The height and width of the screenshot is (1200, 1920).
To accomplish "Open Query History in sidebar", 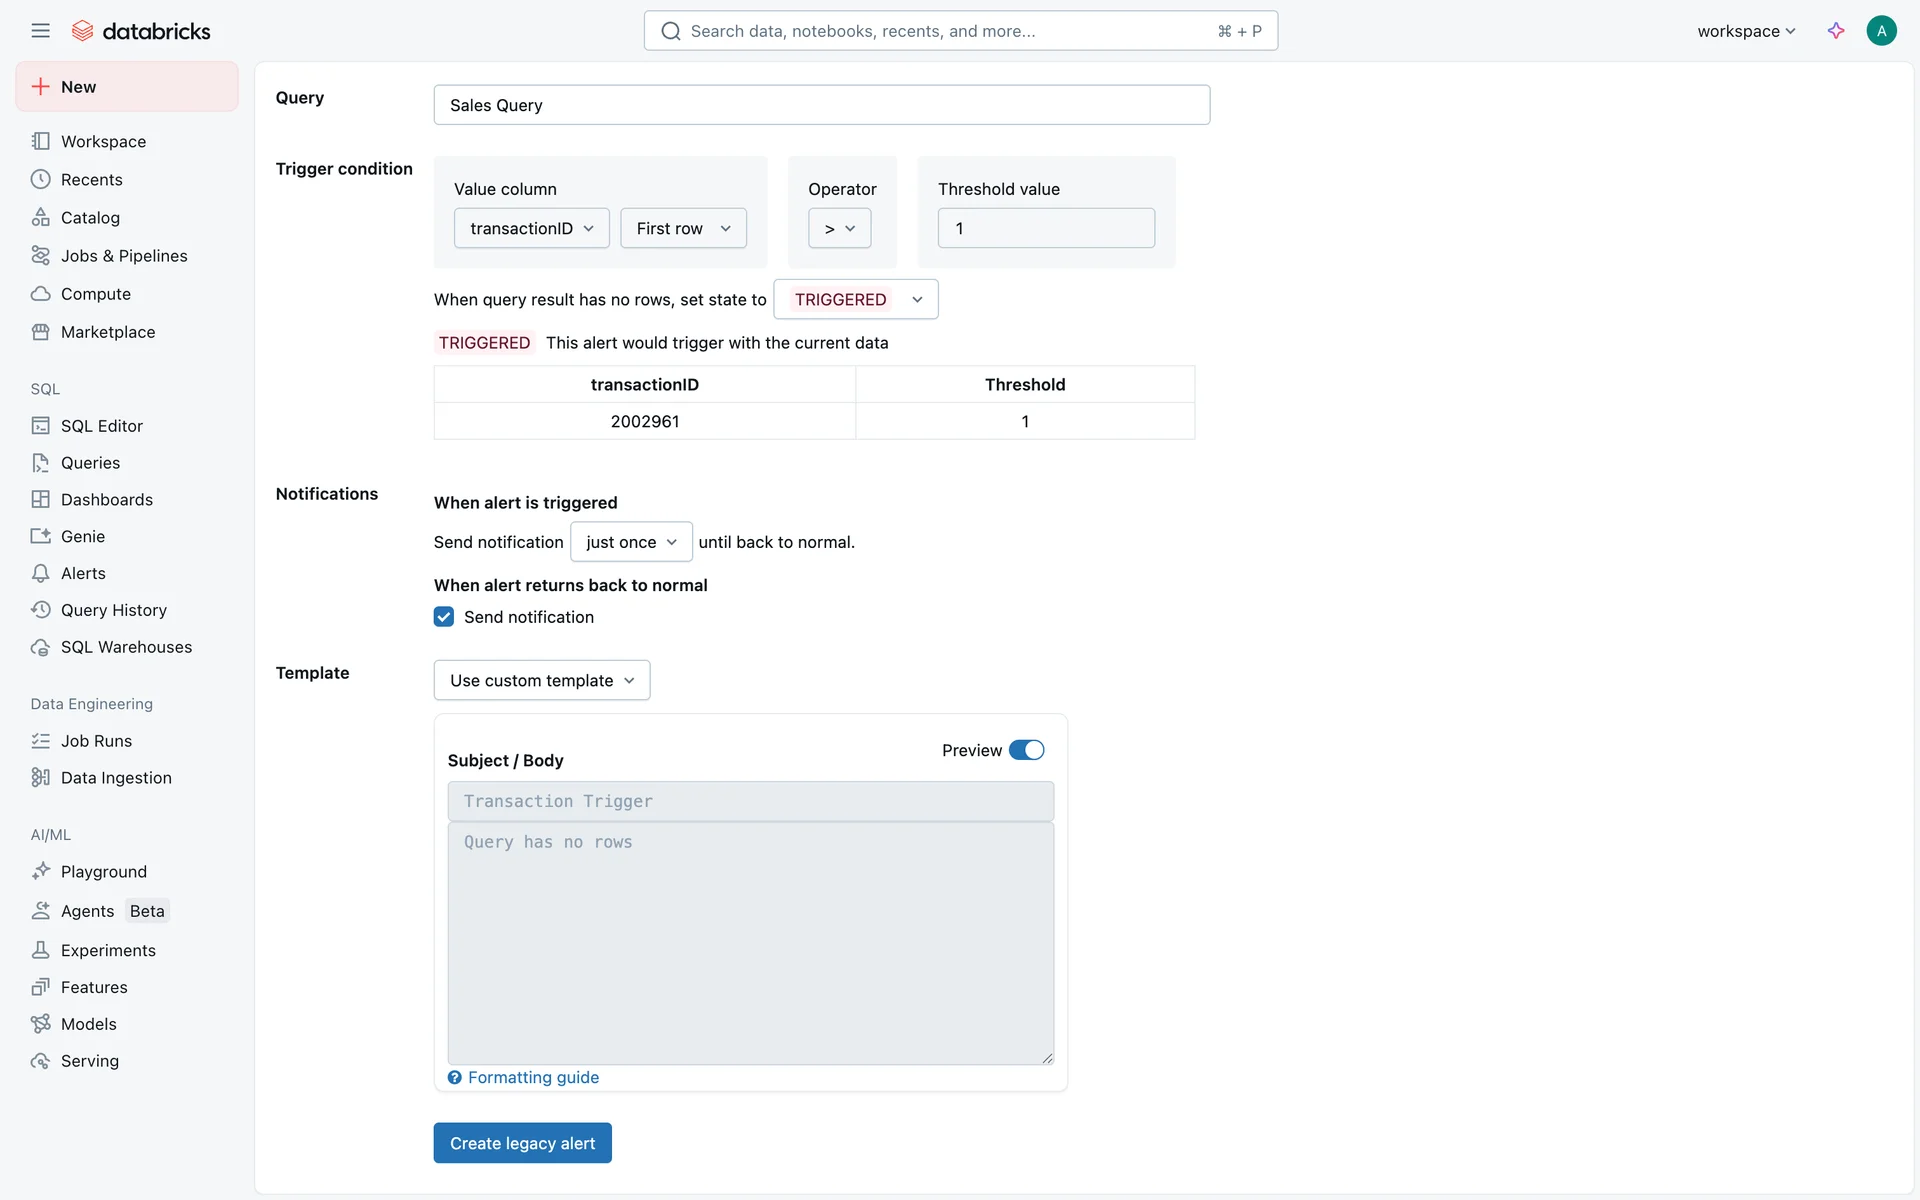I will click(x=113, y=610).
